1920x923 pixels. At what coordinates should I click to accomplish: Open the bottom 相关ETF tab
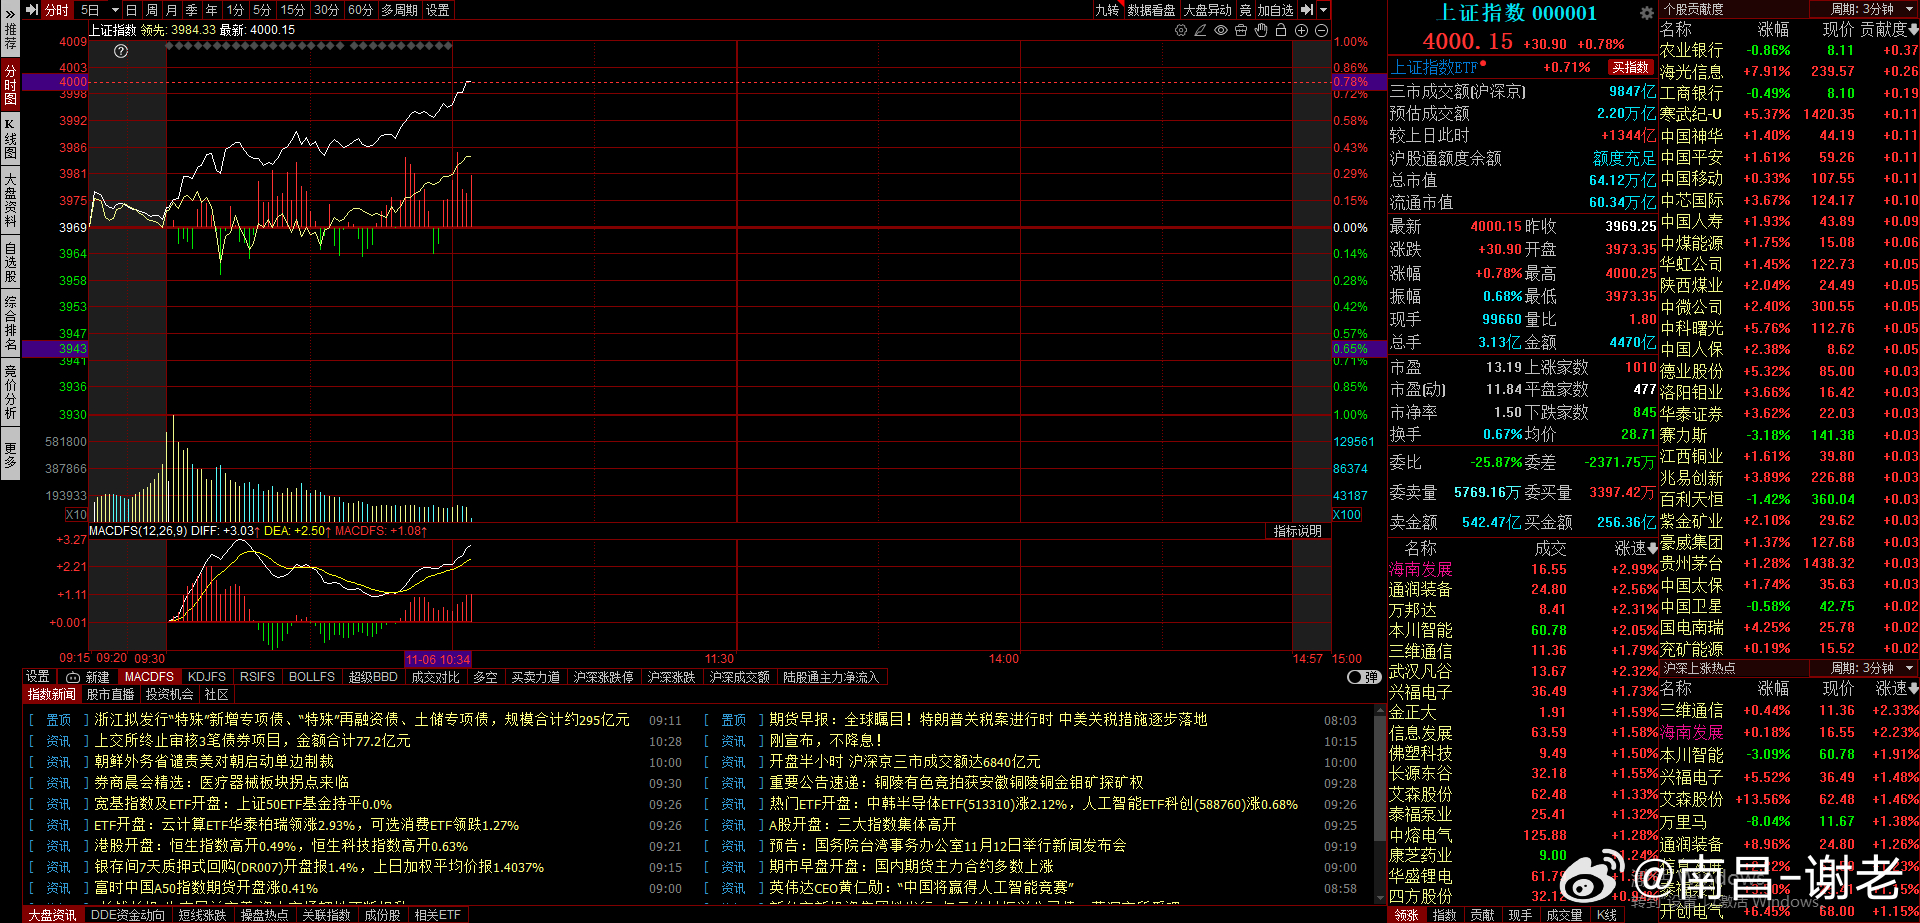(437, 914)
